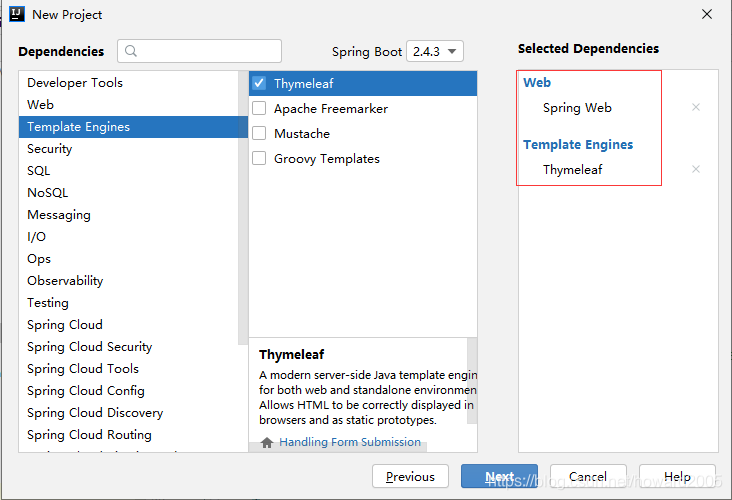Select the Spring Cloud category
The height and width of the screenshot is (500, 732).
[128, 324]
